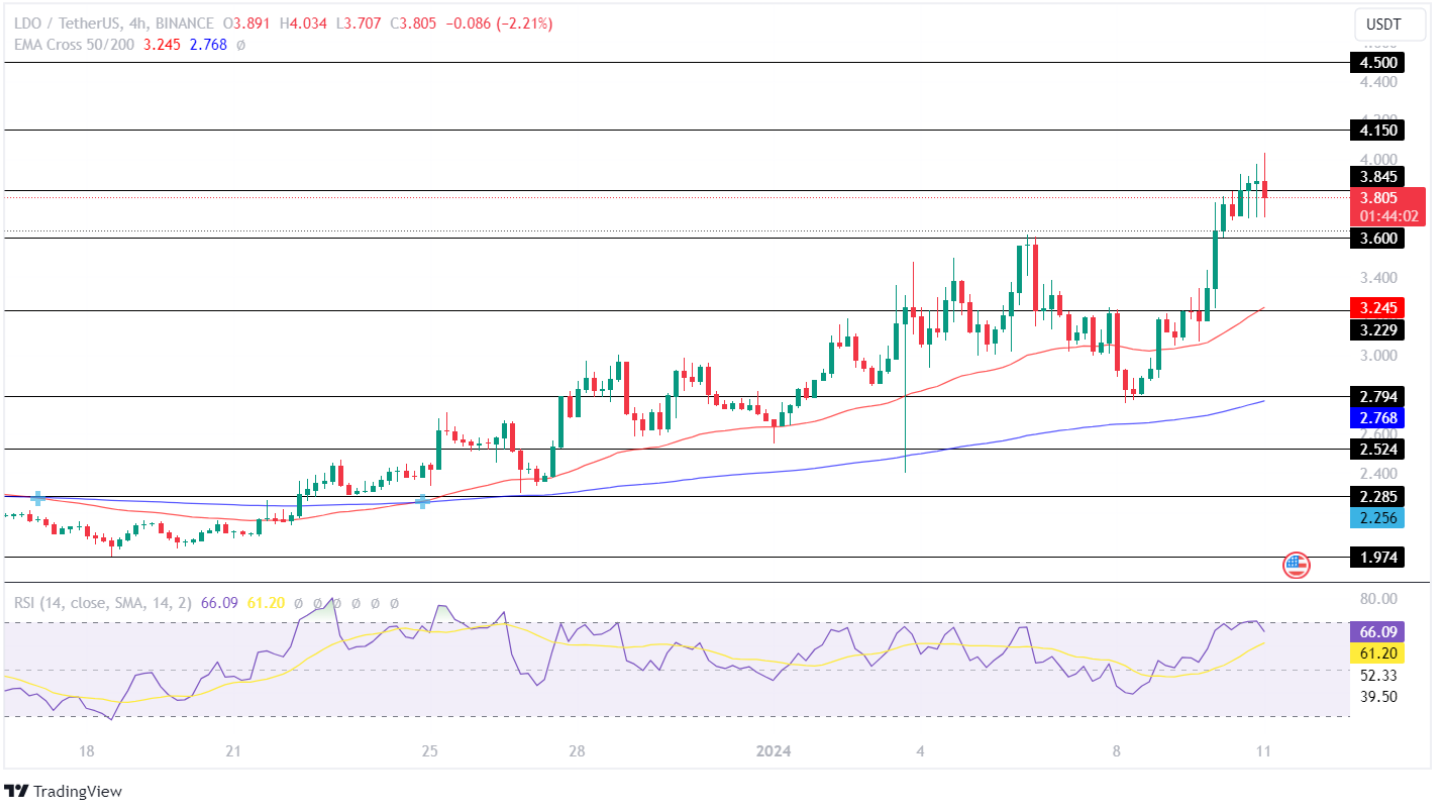Toggle the first ø hide icon in RSI legend
The image size is (1435, 803).
(x=298, y=602)
